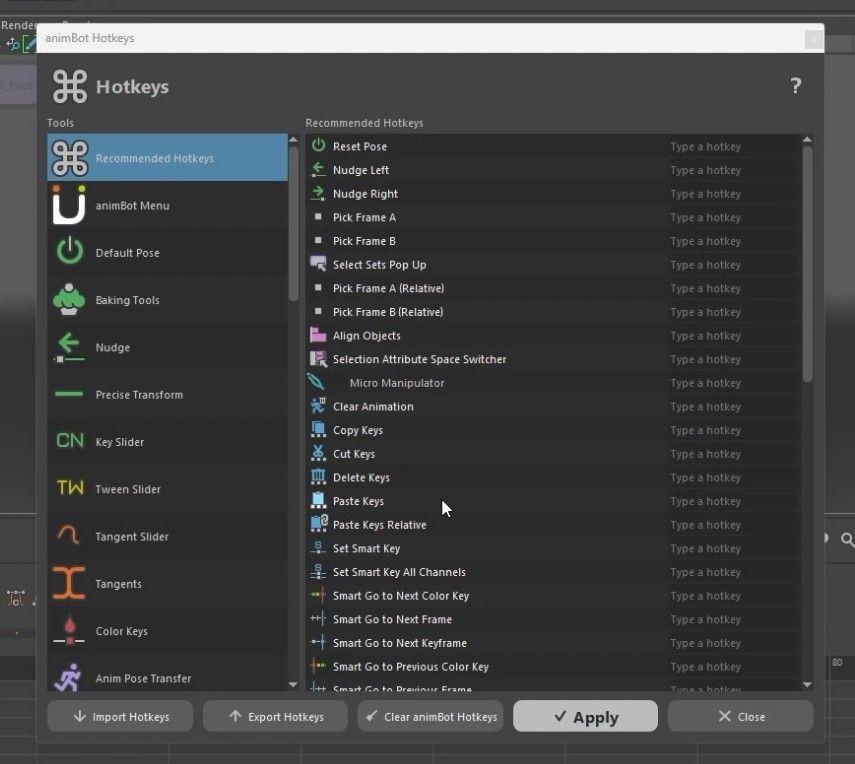Click the Smart Go to Next Keyframe label

[400, 642]
